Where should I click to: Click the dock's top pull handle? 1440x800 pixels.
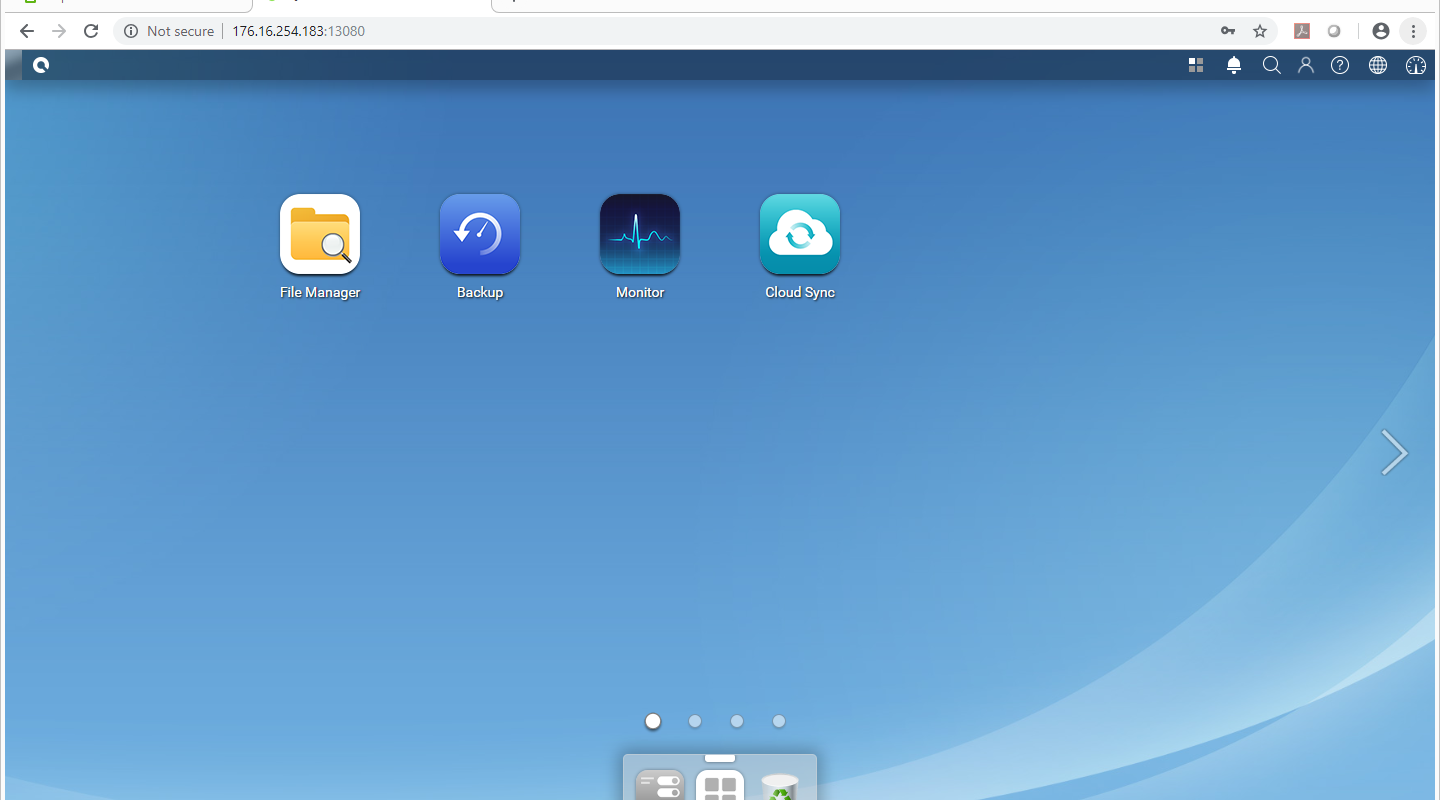720,758
